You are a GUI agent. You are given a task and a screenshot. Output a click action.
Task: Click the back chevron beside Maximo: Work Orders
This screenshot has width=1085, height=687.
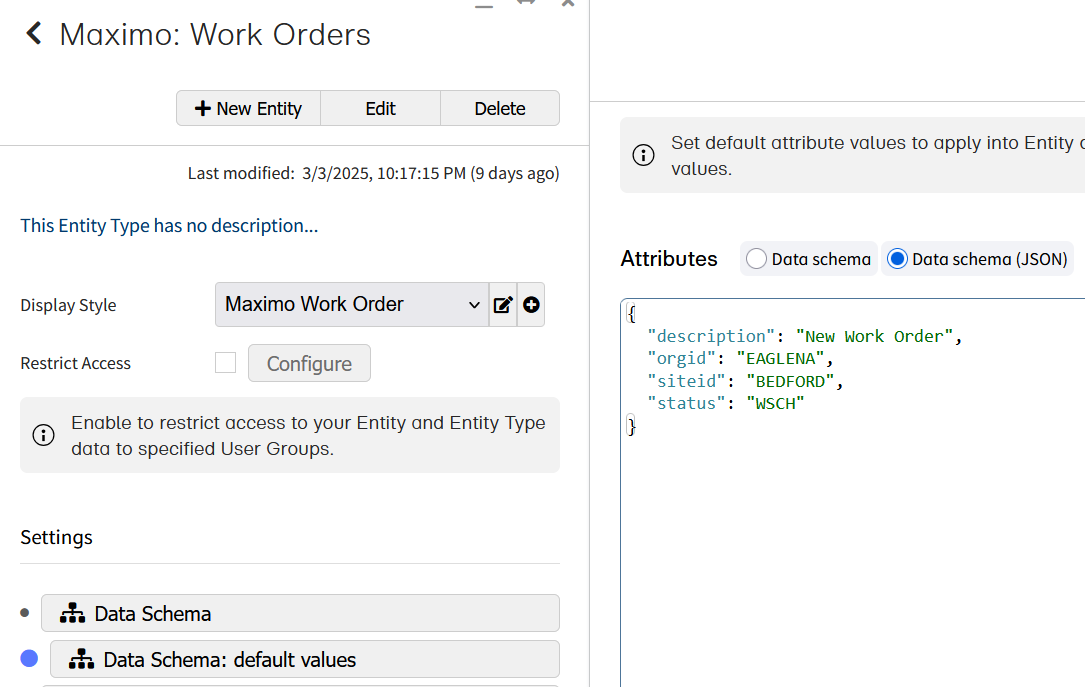coord(34,34)
